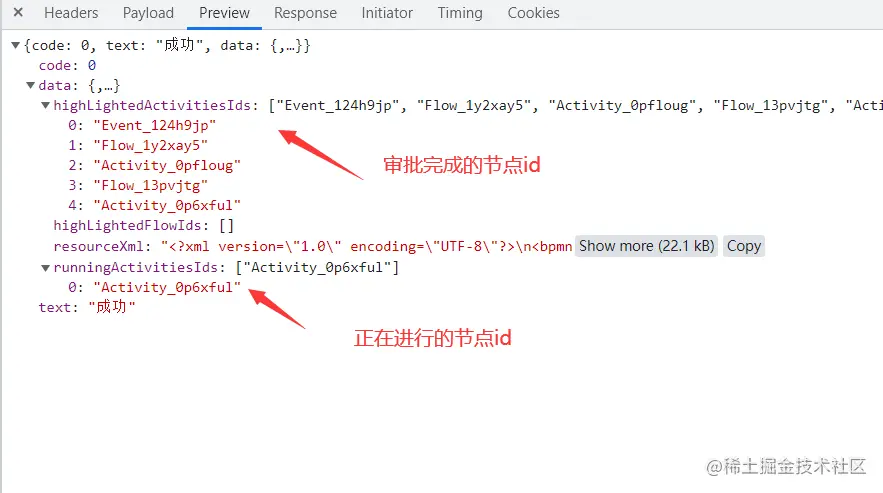
Task: Collapse the data object node
Action: pyautogui.click(x=30, y=86)
